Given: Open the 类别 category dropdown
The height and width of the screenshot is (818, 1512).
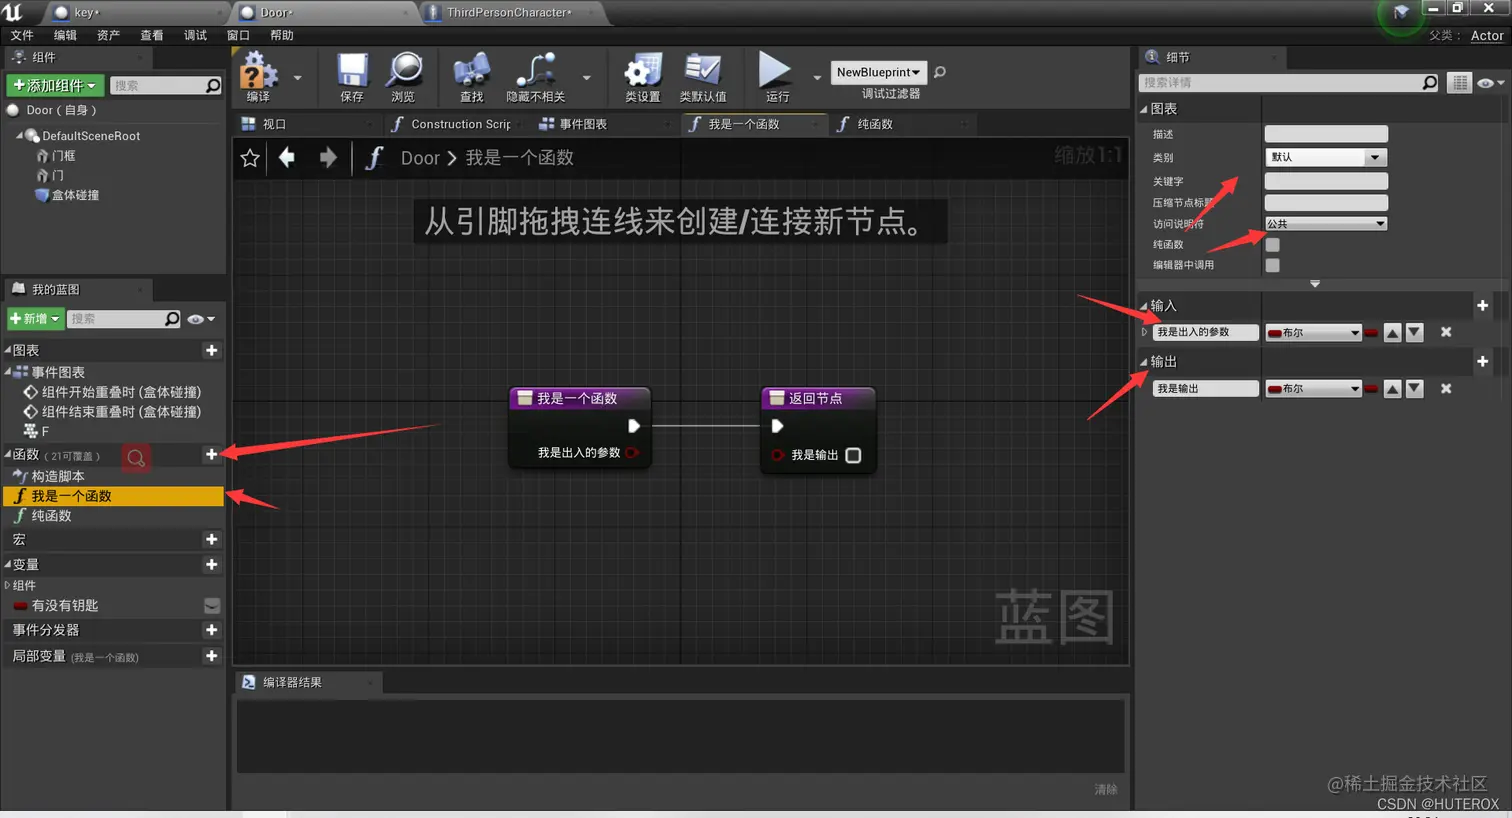Looking at the screenshot, I should [x=1325, y=157].
